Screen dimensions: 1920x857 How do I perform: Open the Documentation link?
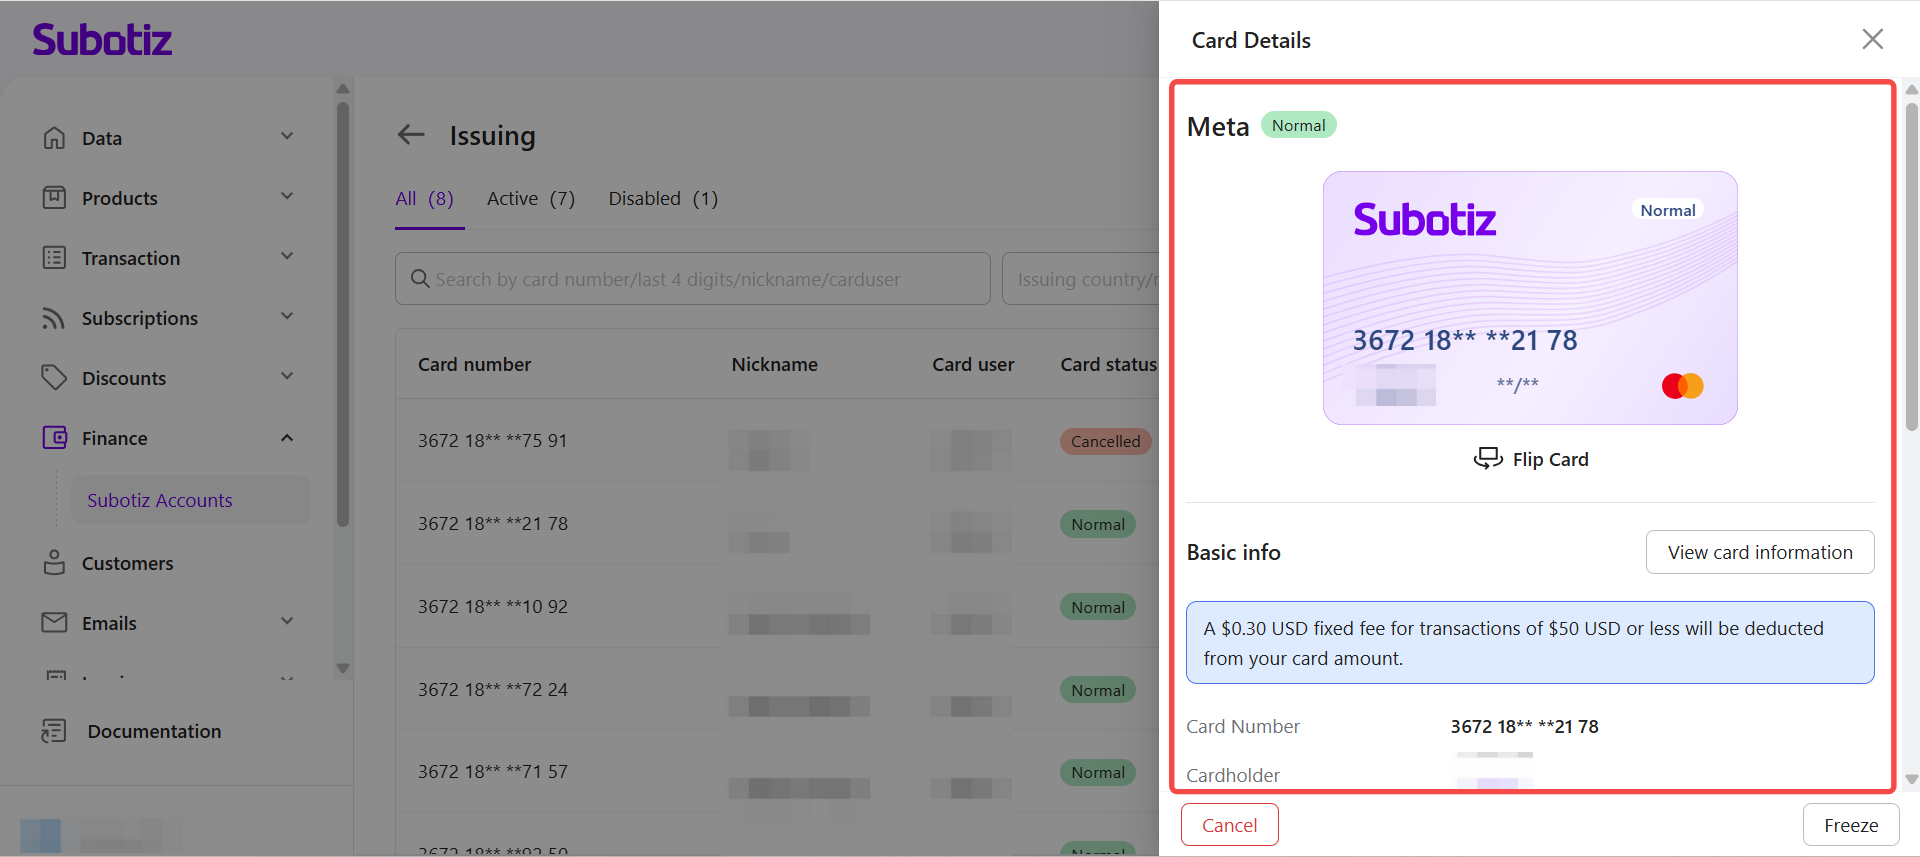(x=154, y=731)
